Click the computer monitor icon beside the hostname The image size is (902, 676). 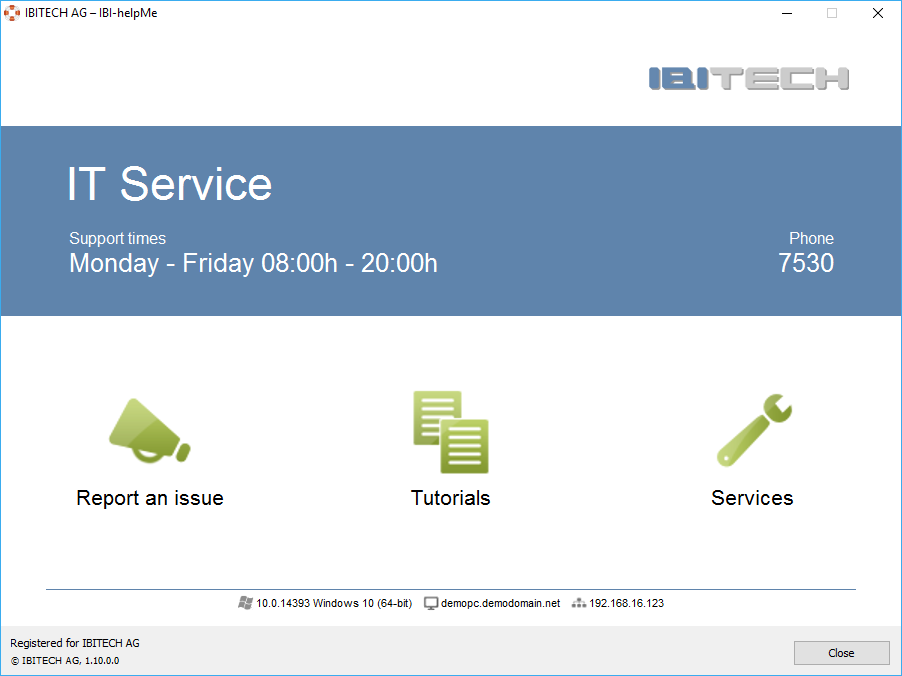pos(431,603)
